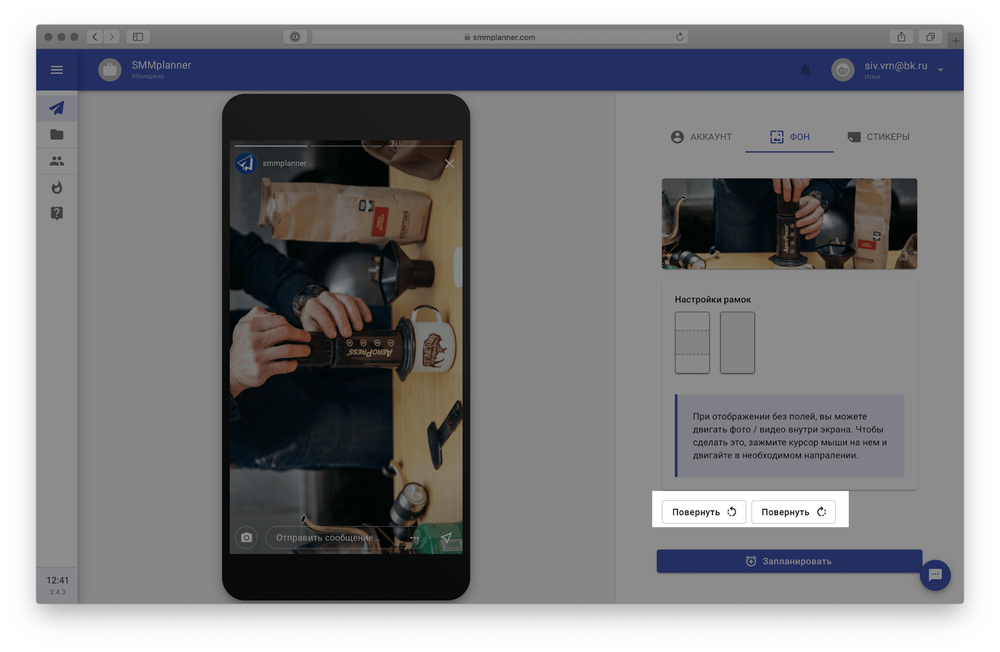Click the 12:41 clock in the sidebar
Screen dimensions: 1000x652
pyautogui.click(x=57, y=580)
